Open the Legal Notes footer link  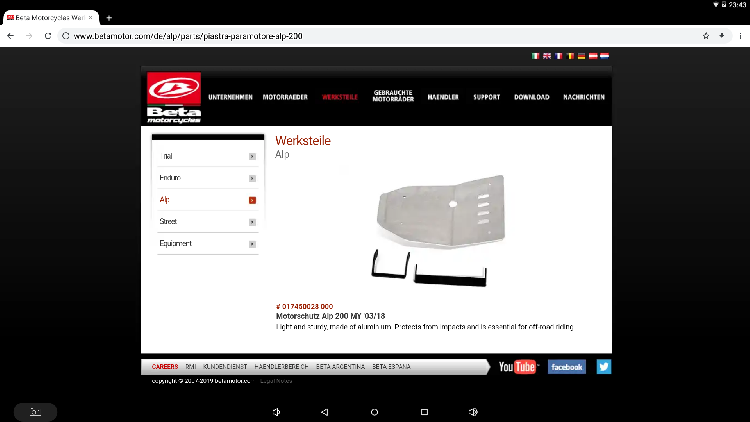[276, 381]
